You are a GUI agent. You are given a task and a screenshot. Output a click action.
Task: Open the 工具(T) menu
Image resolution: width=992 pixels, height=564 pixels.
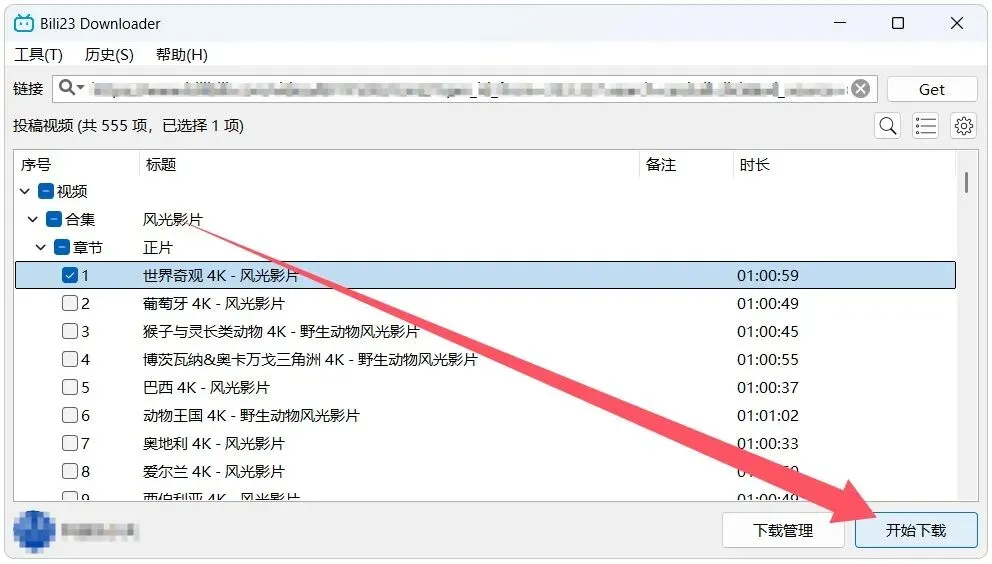point(39,55)
